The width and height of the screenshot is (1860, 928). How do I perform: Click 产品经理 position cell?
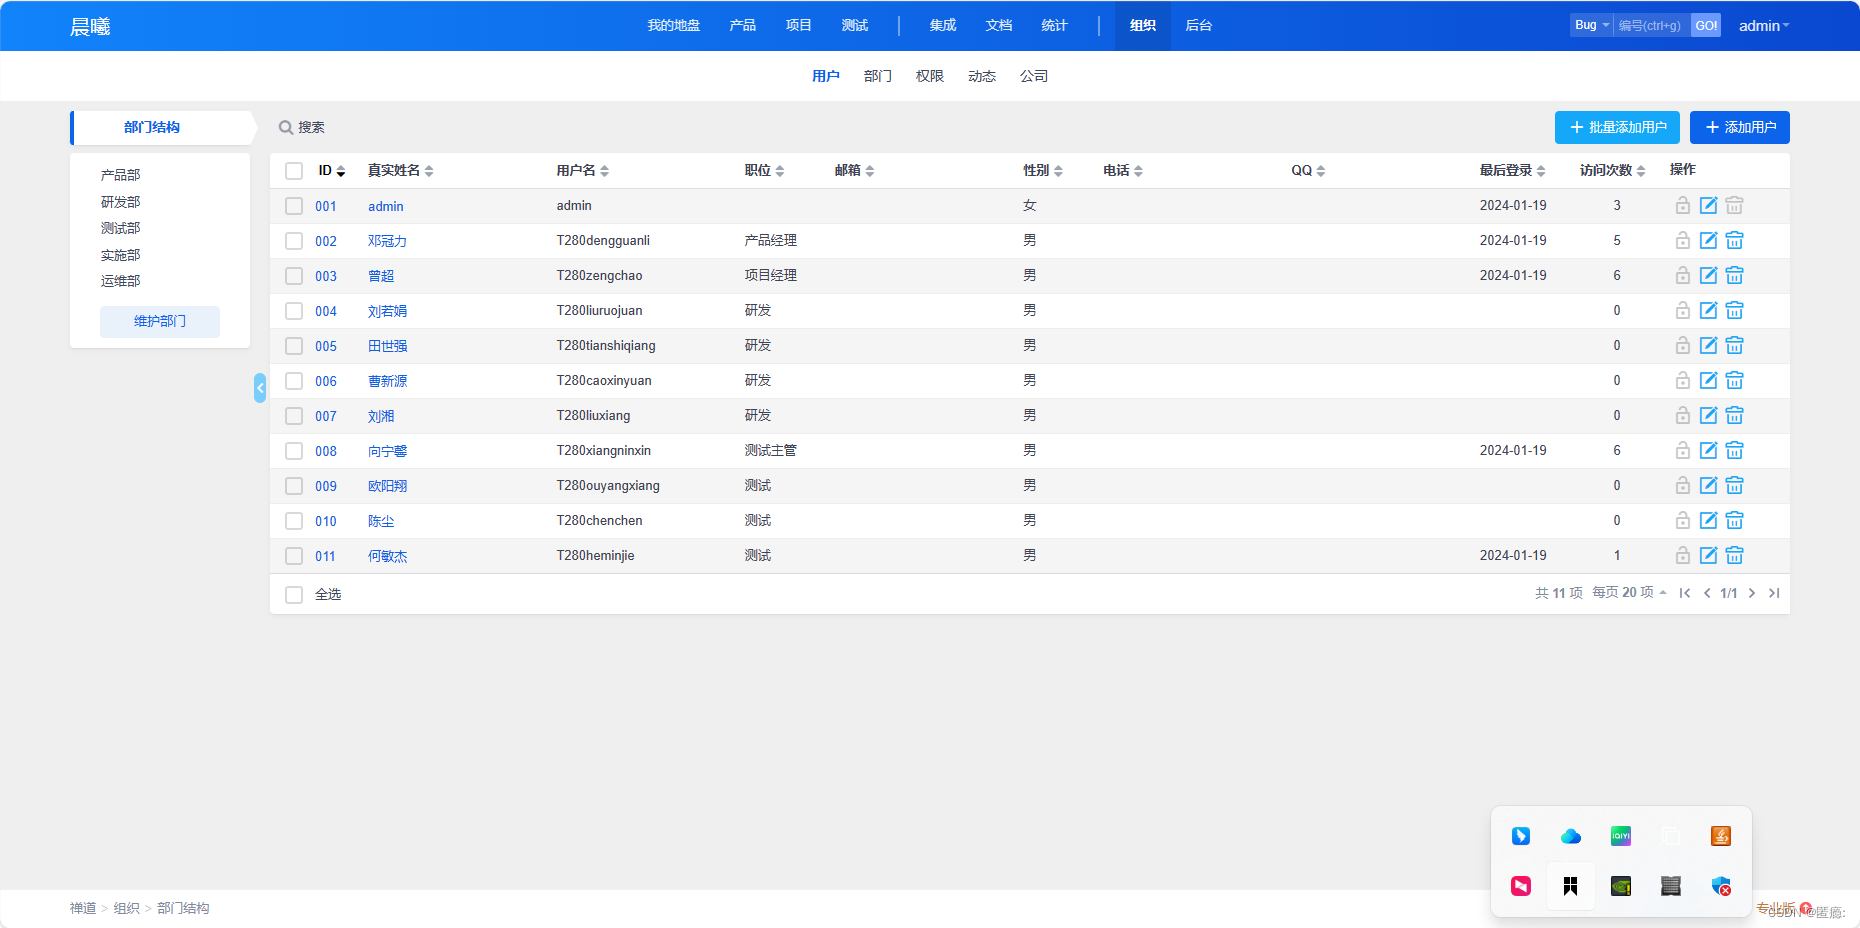click(x=771, y=240)
